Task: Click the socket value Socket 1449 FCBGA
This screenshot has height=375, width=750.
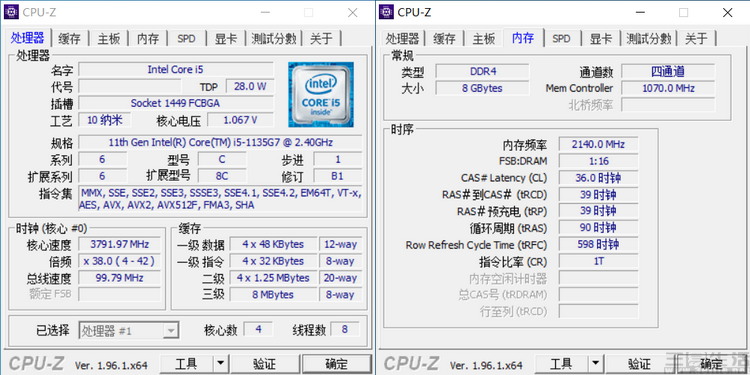Action: [x=176, y=103]
